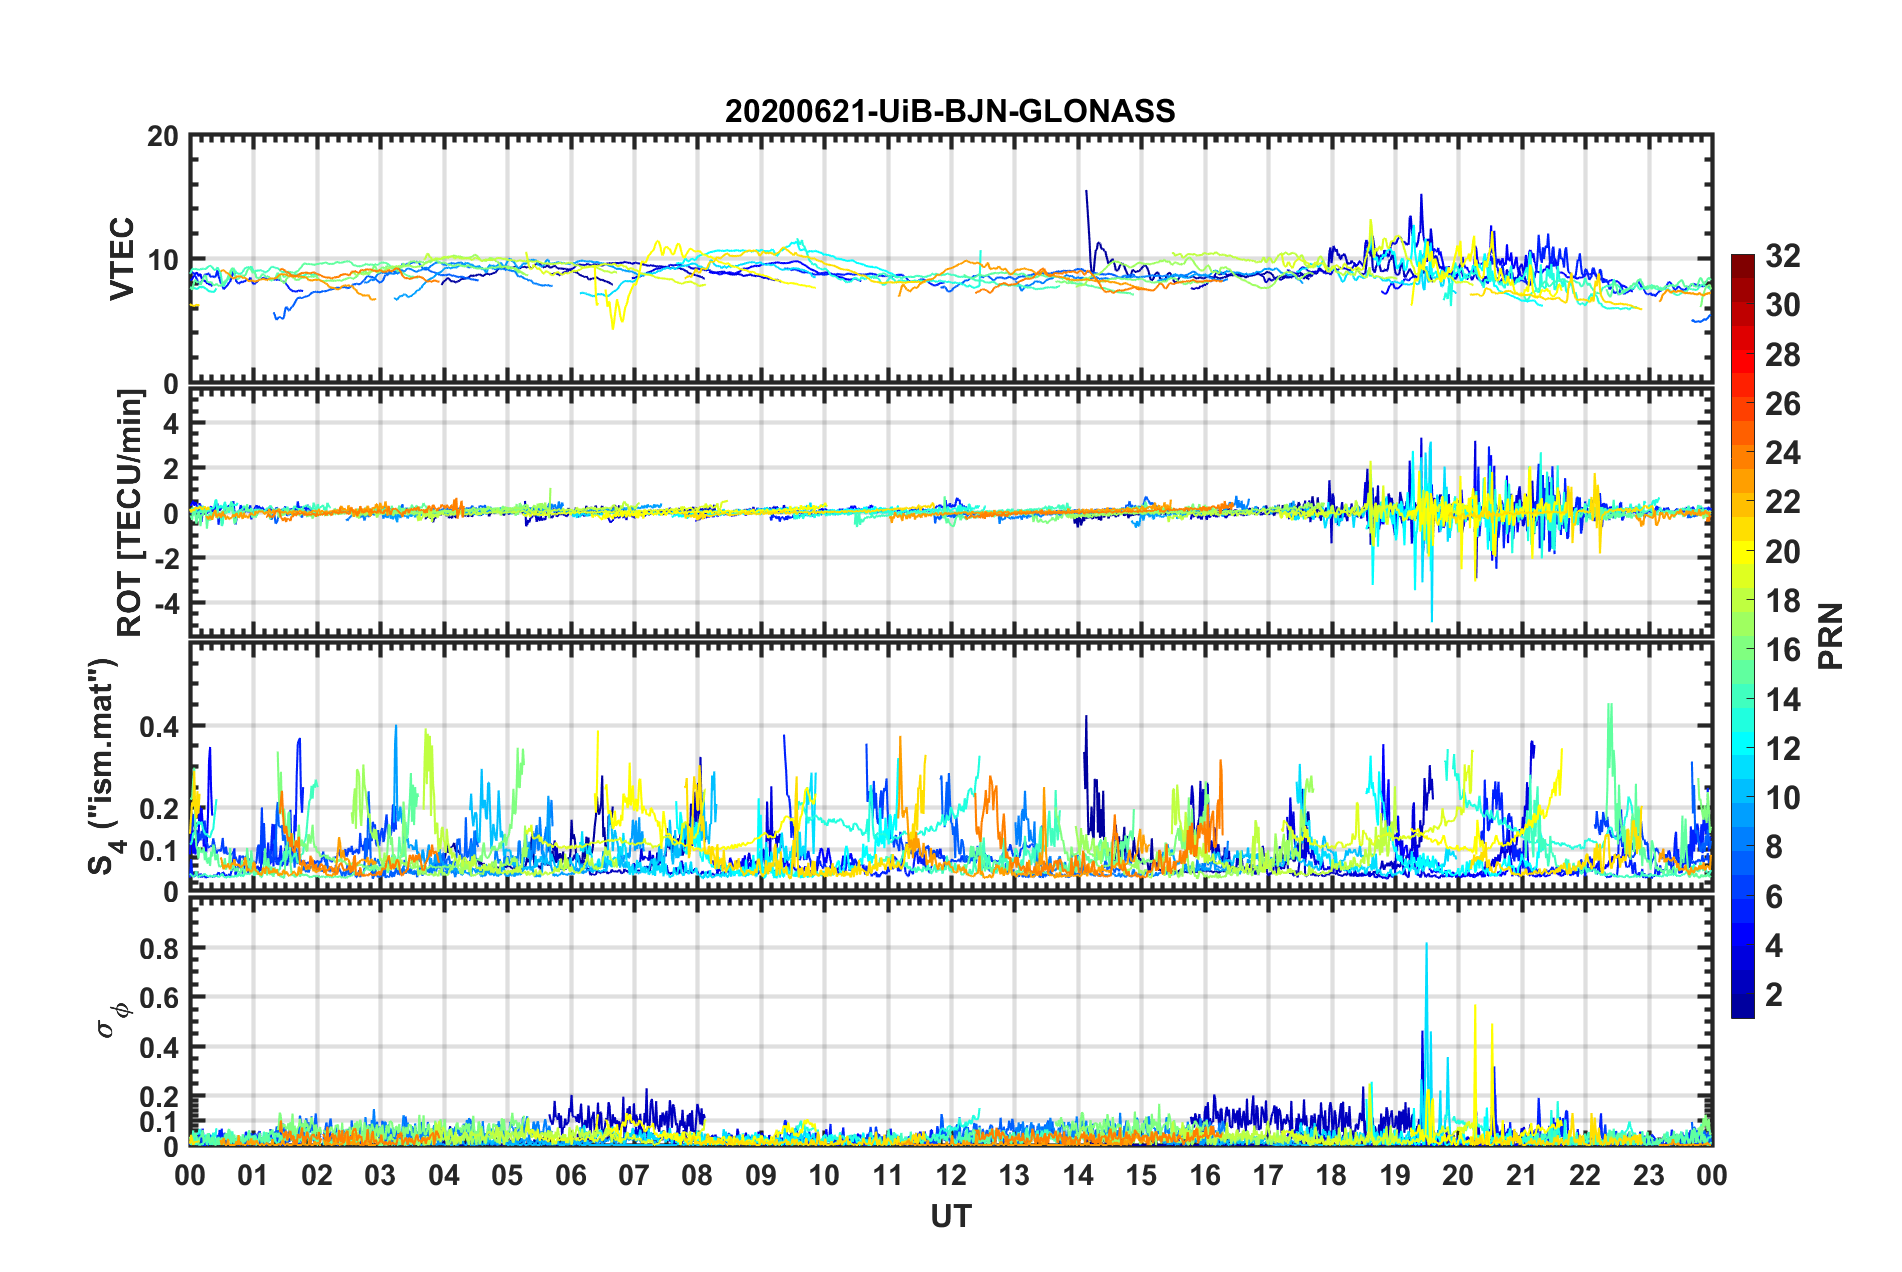
Task: Click the PRN colorbar gradient strip
Action: pos(1742,637)
